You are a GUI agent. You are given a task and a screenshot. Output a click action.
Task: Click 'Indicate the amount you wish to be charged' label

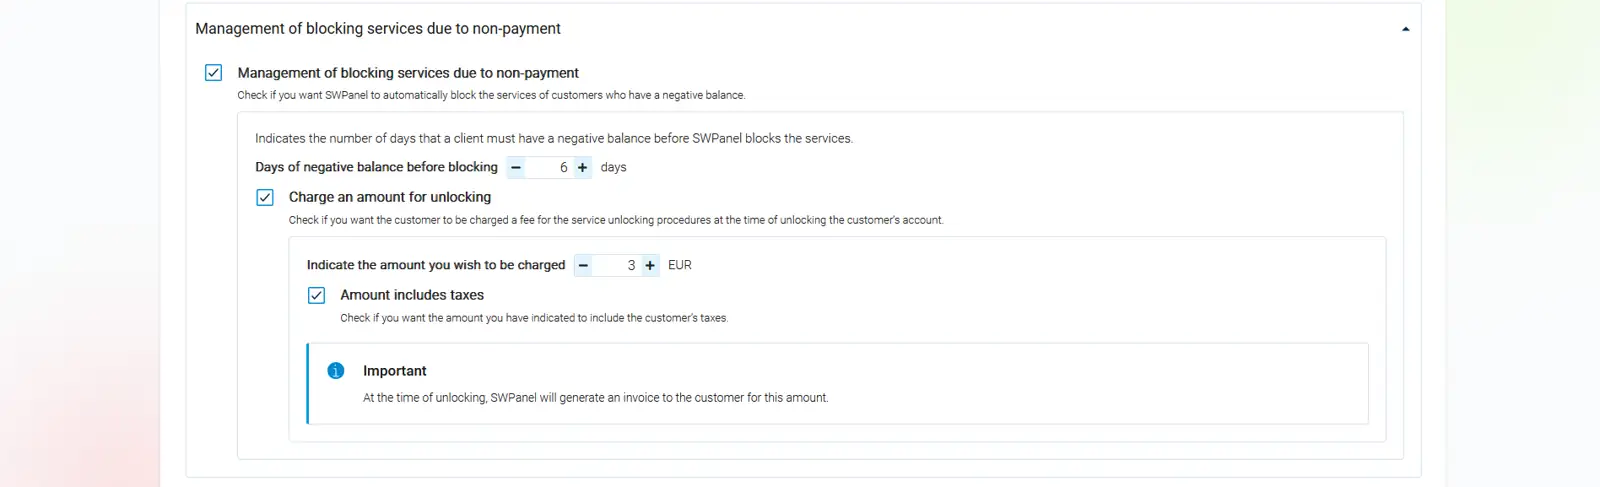coord(435,265)
